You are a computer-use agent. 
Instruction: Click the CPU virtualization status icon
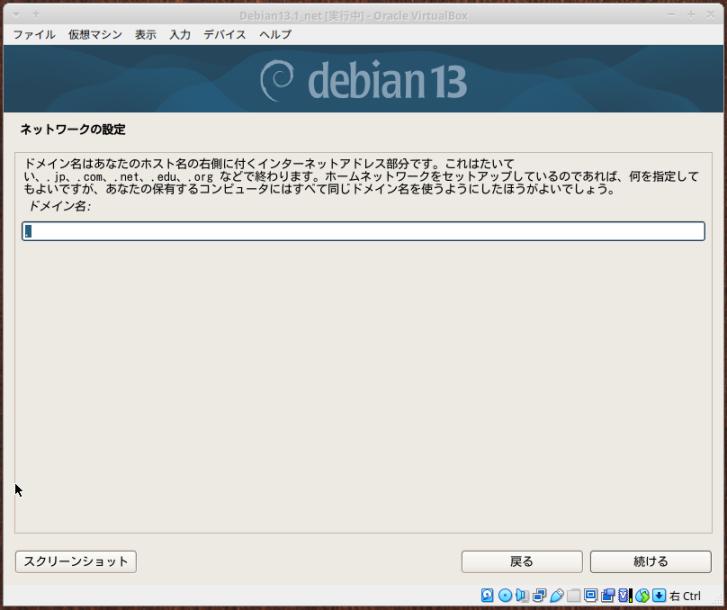pos(625,595)
